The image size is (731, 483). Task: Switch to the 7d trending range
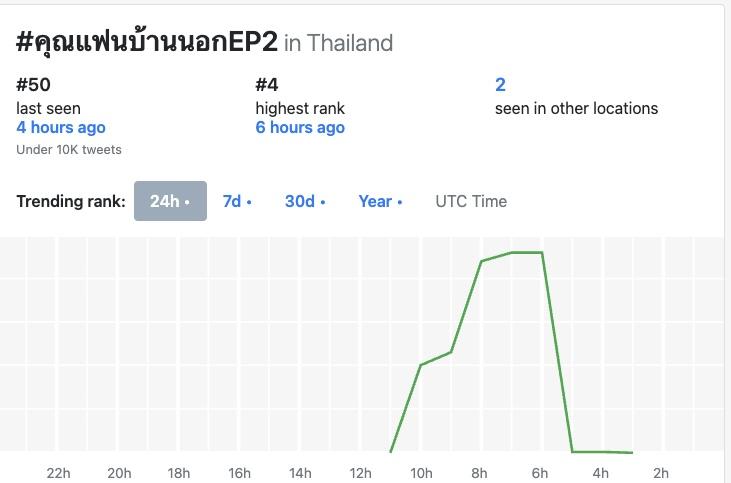coord(236,201)
